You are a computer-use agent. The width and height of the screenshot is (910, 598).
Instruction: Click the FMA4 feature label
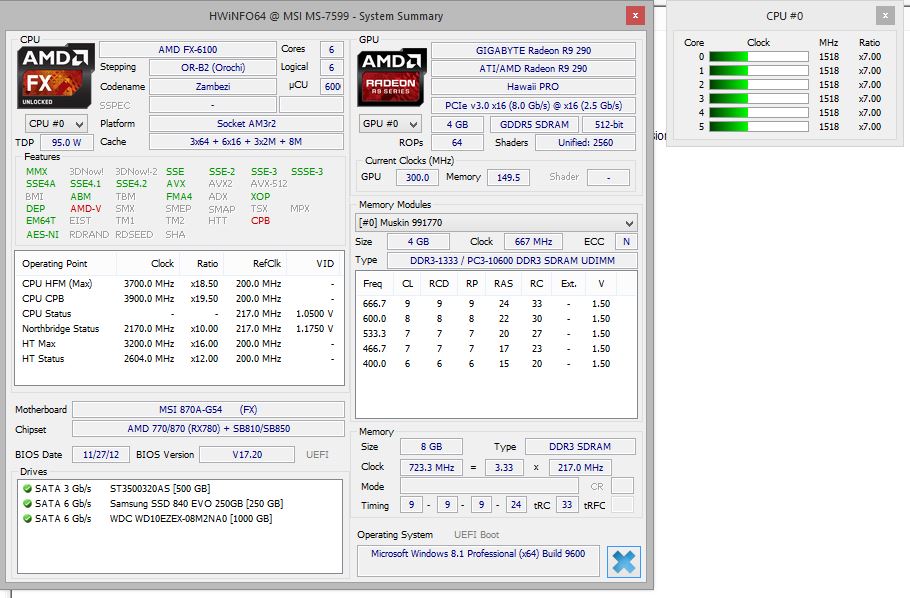179,196
